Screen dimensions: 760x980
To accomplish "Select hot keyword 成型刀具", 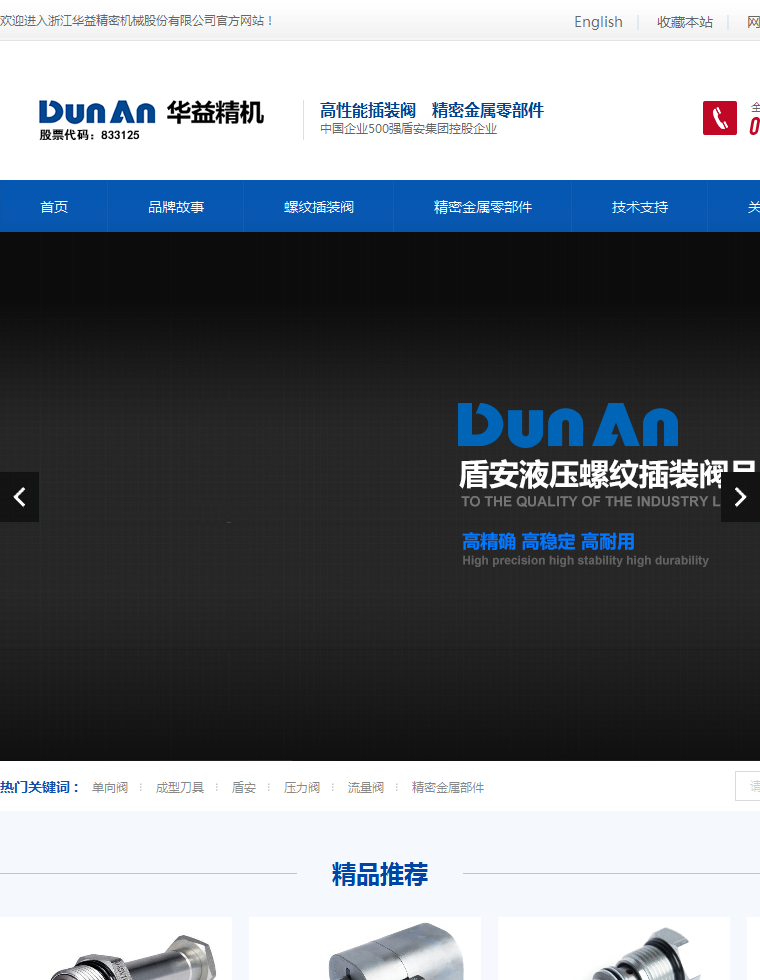I will pos(180,788).
